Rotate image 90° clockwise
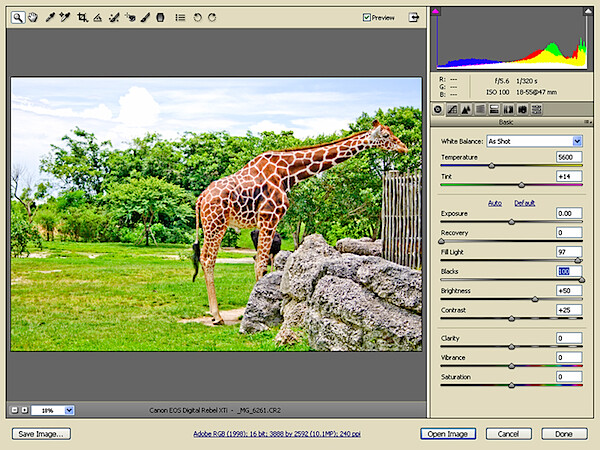 click(212, 17)
